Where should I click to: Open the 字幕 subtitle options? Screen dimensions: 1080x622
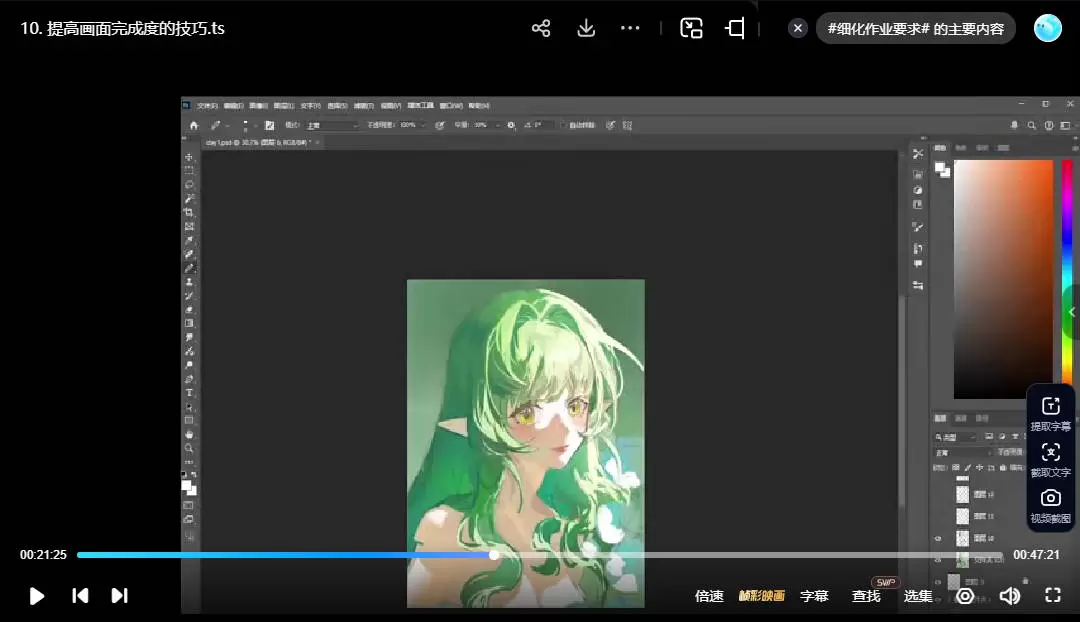pyautogui.click(x=814, y=596)
